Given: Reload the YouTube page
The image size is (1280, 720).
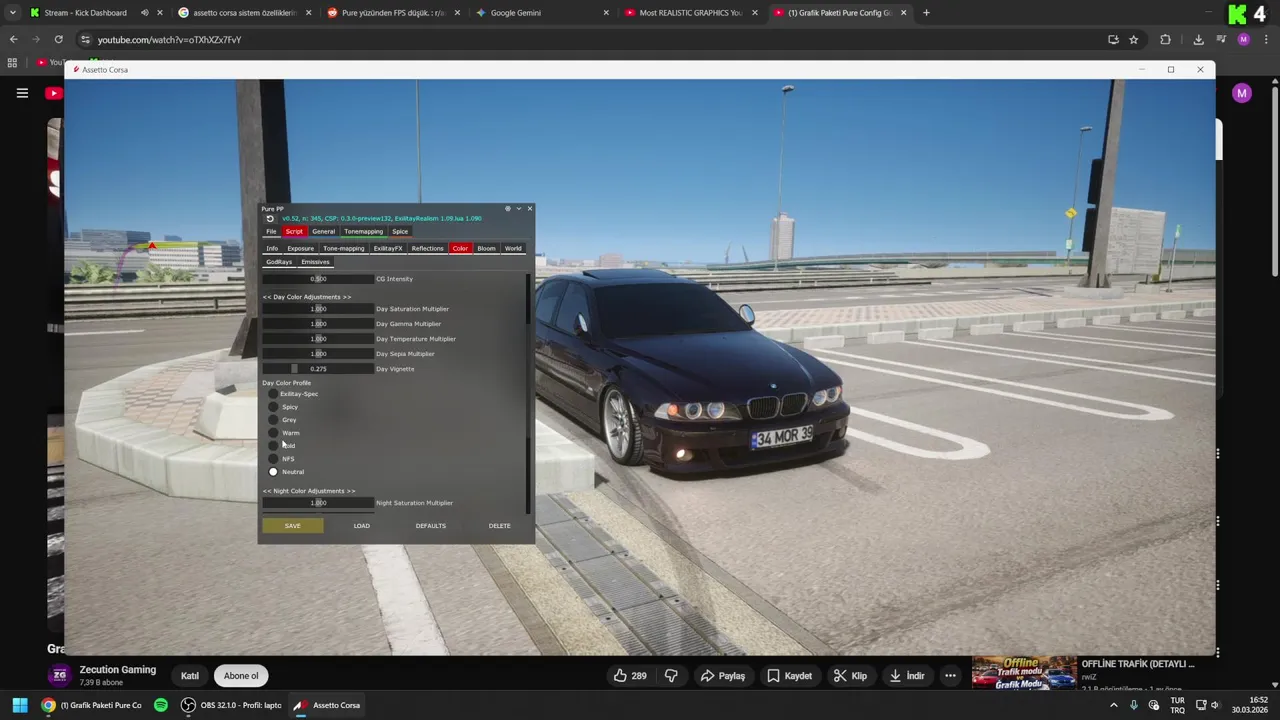Looking at the screenshot, I should (x=58, y=40).
